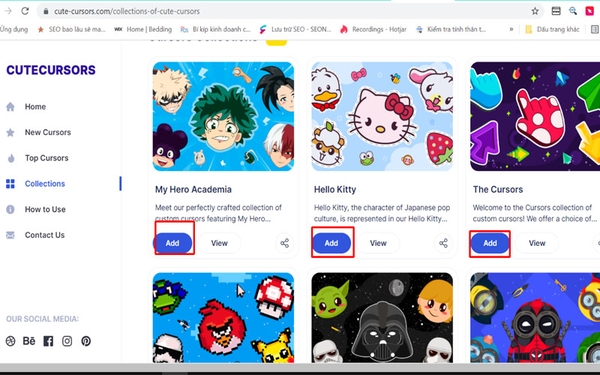Click the forward navigation arrow

tap(8, 11)
